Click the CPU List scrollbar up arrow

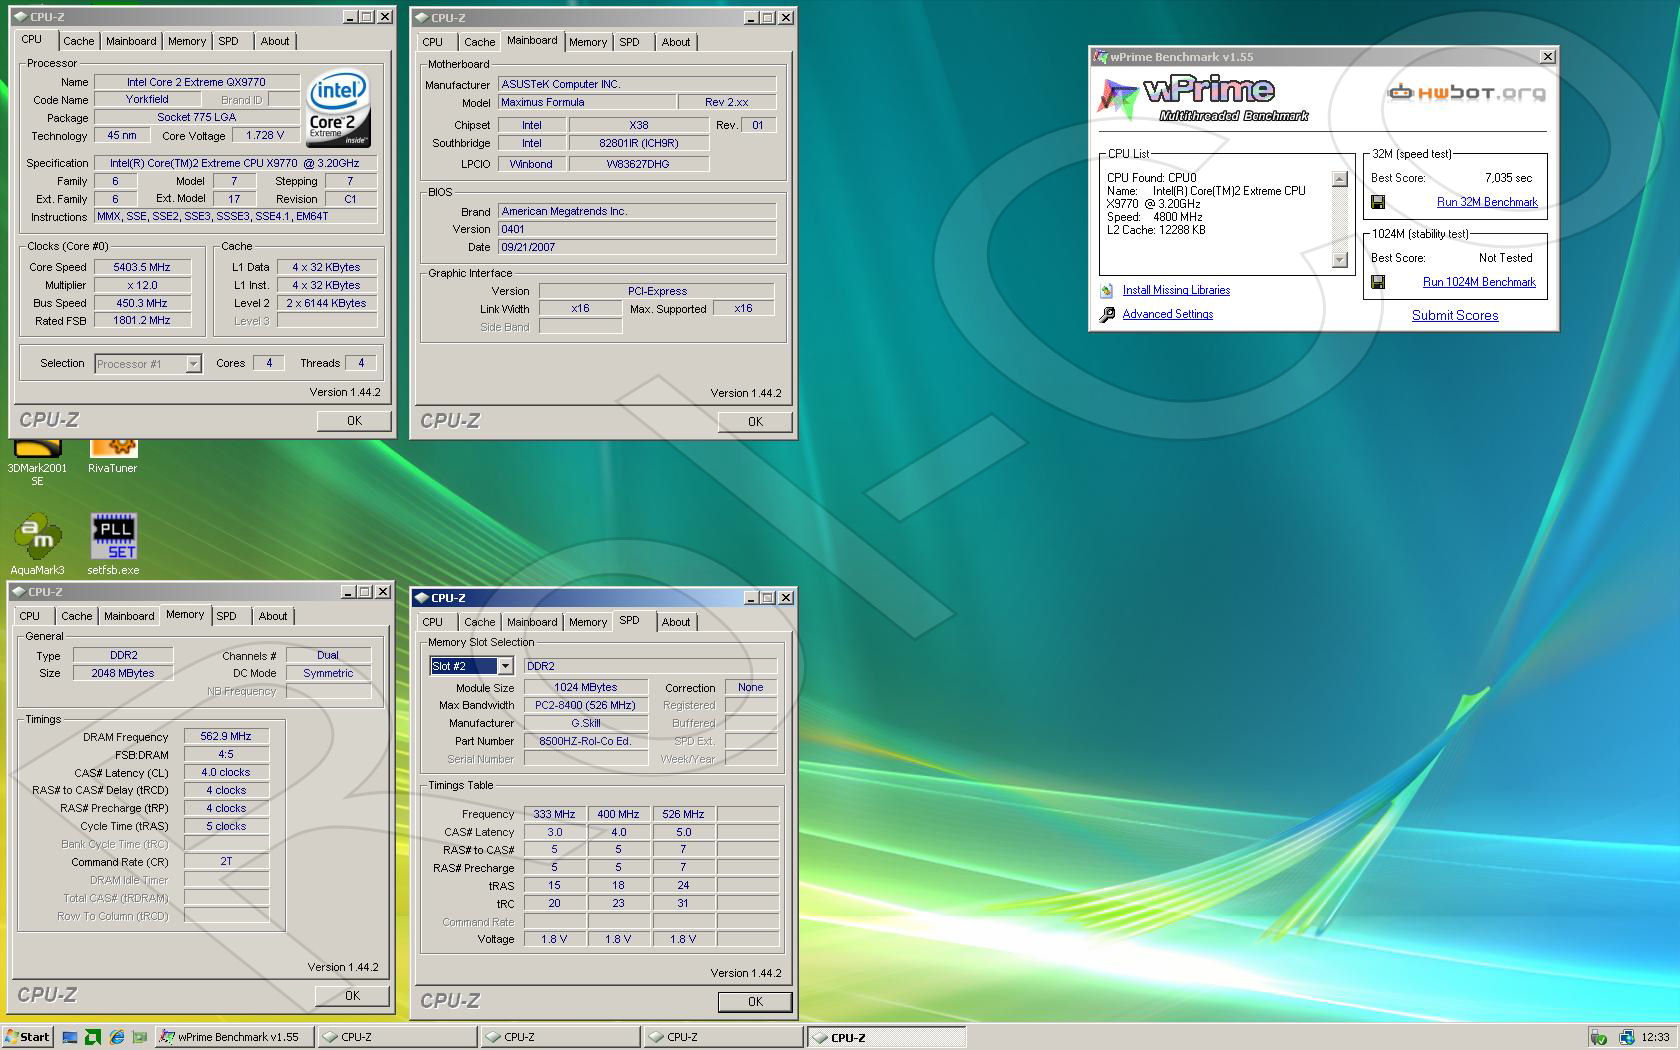[x=1340, y=179]
